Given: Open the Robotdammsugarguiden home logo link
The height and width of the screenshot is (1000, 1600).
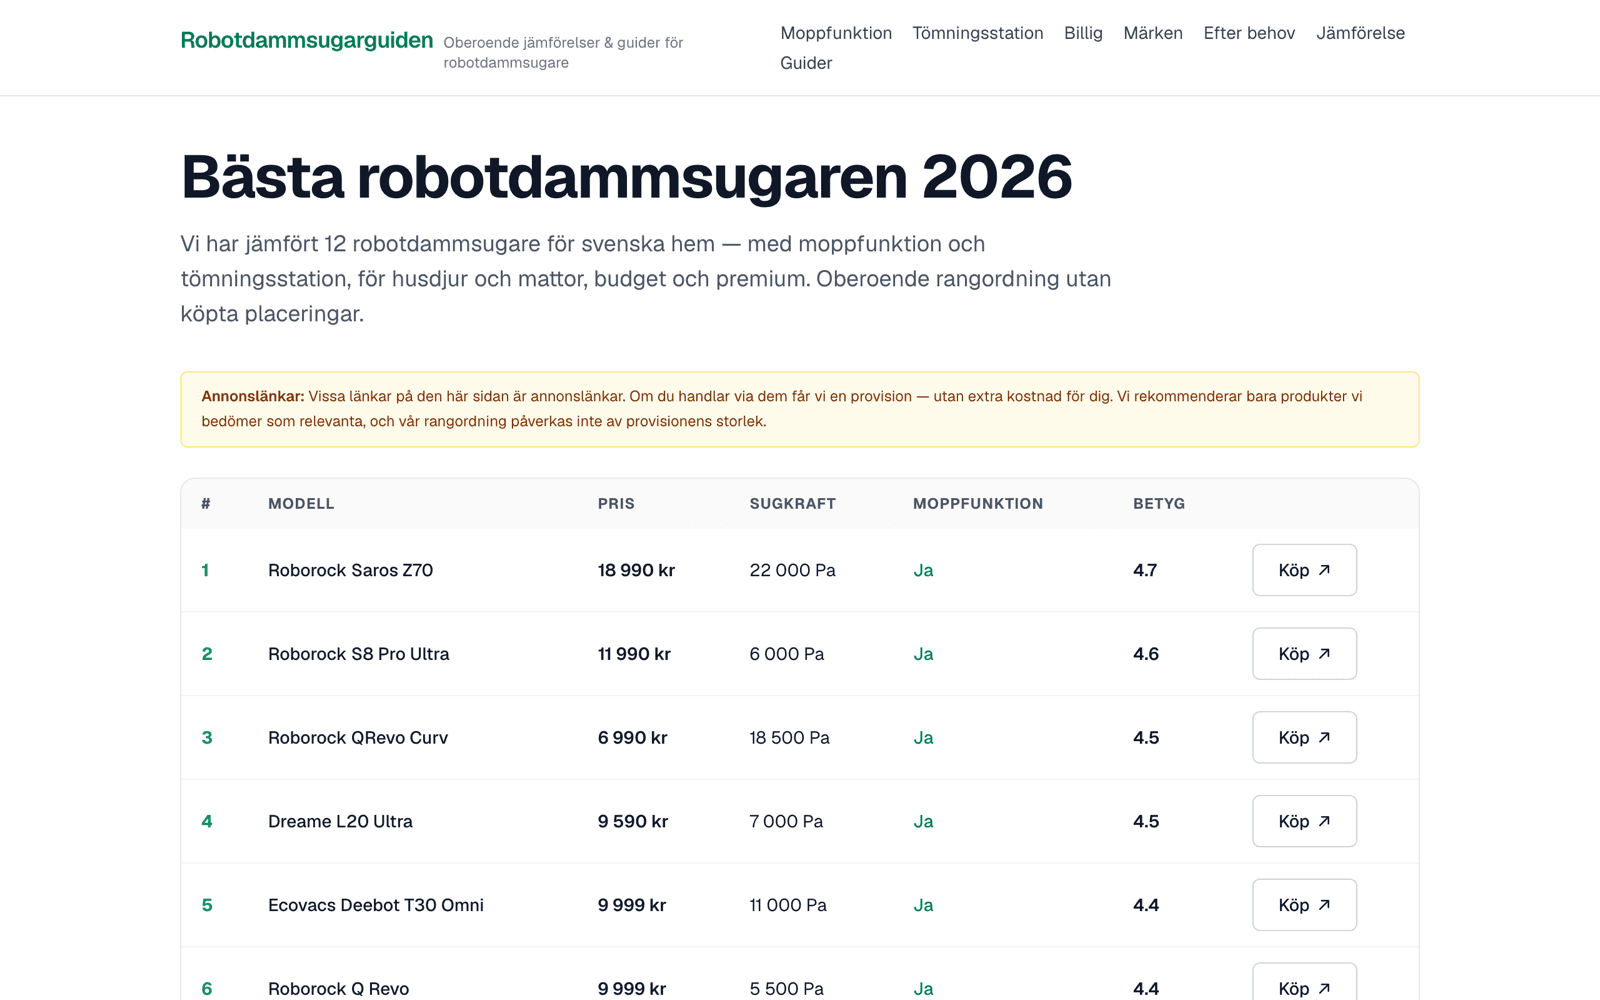Looking at the screenshot, I should (x=306, y=40).
